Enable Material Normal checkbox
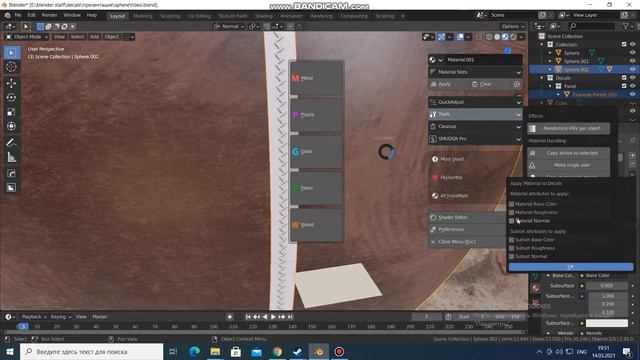 click(x=511, y=221)
